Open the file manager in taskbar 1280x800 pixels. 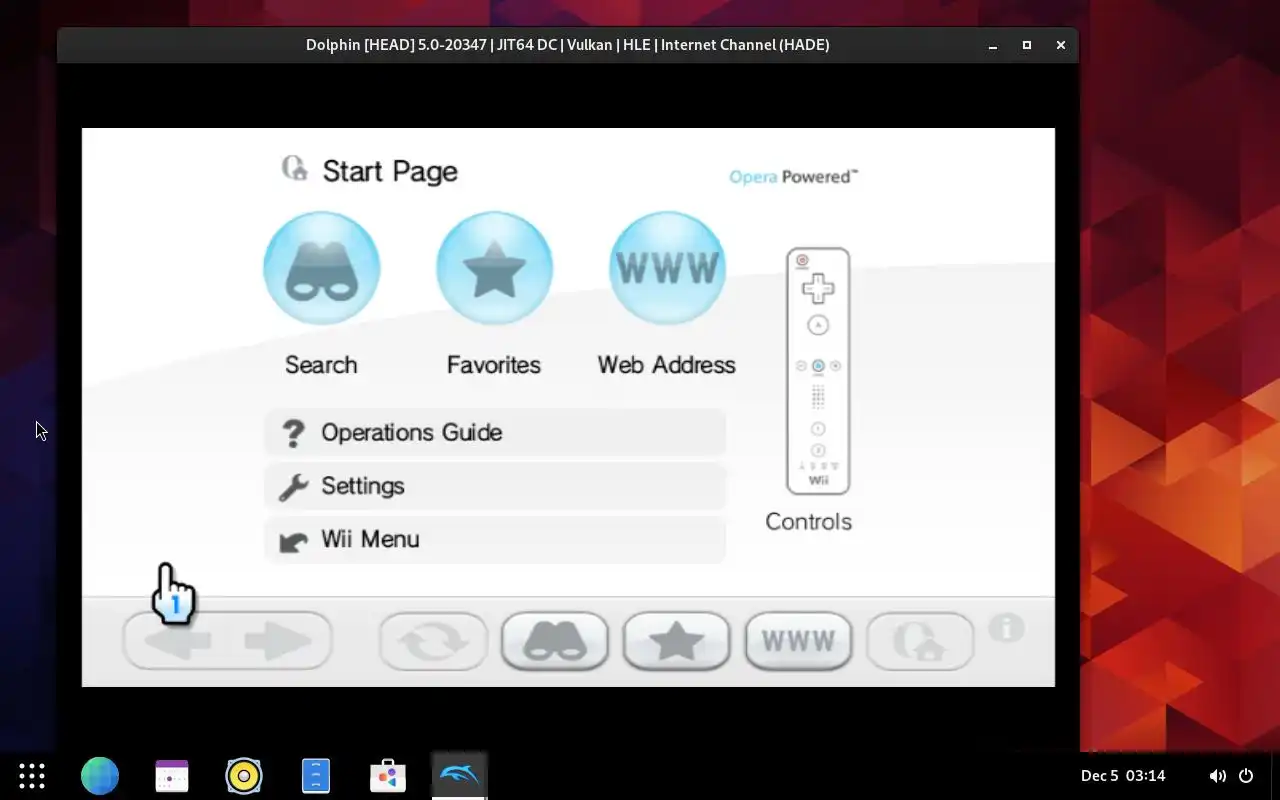(x=316, y=776)
